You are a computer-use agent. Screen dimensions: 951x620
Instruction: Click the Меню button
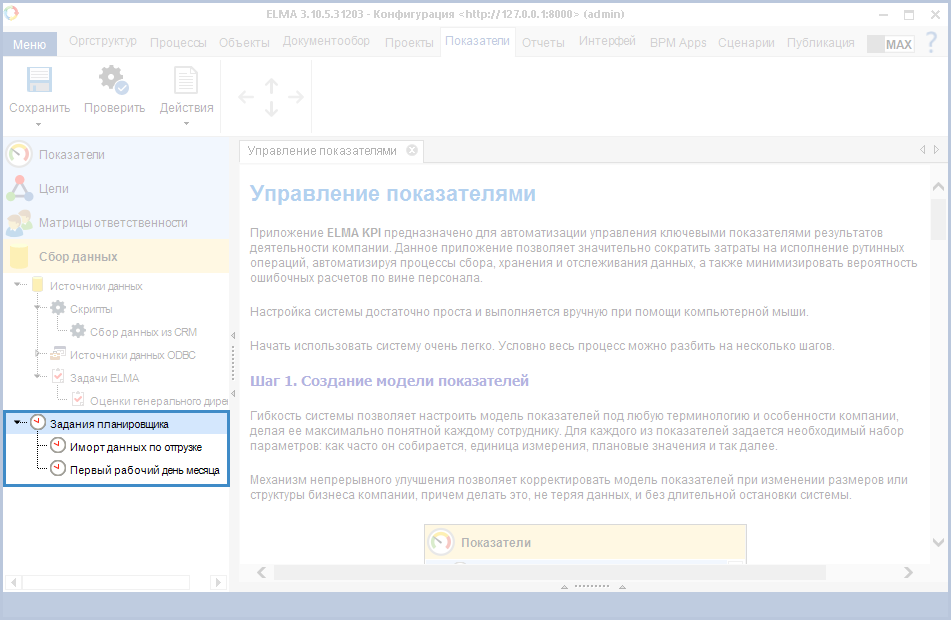coord(30,44)
